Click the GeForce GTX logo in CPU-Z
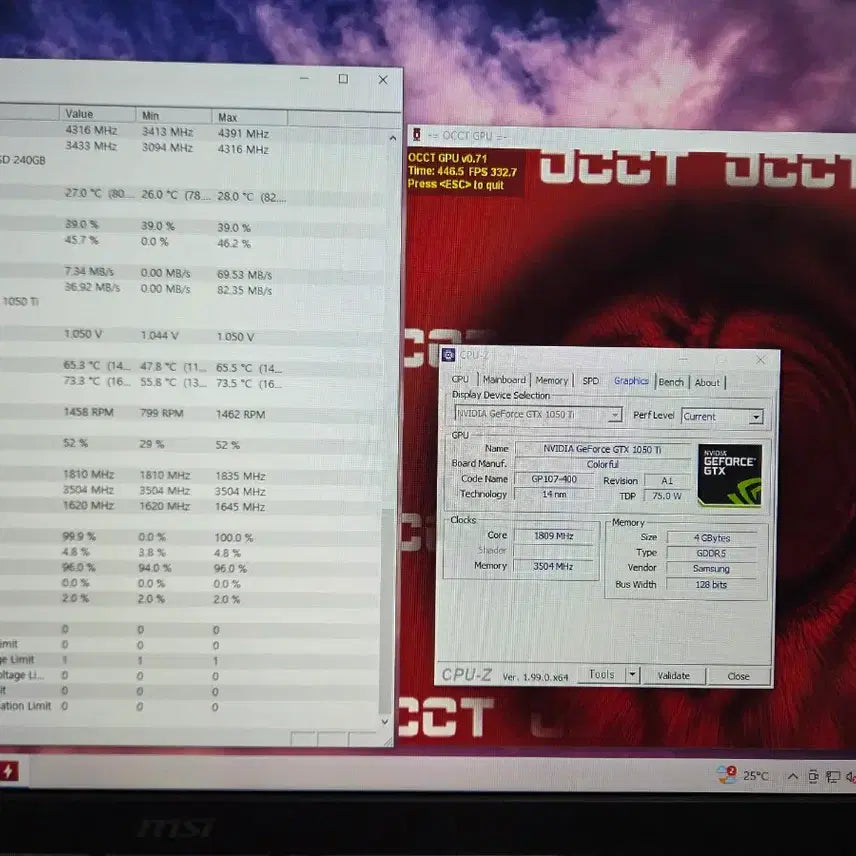The image size is (856, 856). 729,475
